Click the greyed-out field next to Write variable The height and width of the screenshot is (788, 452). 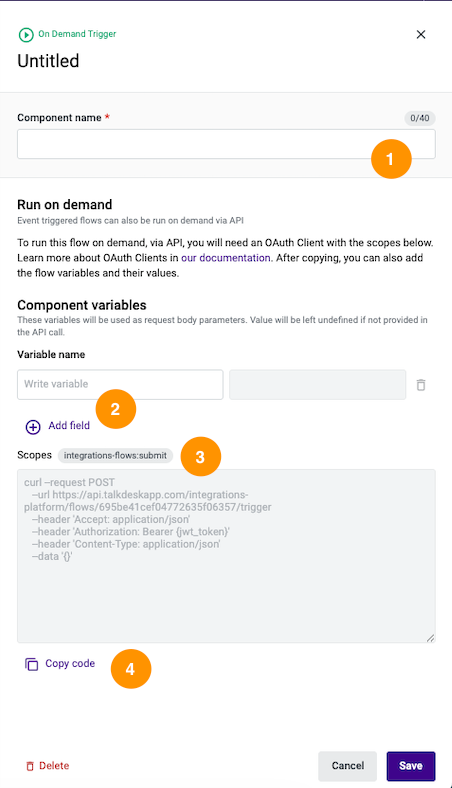(317, 384)
